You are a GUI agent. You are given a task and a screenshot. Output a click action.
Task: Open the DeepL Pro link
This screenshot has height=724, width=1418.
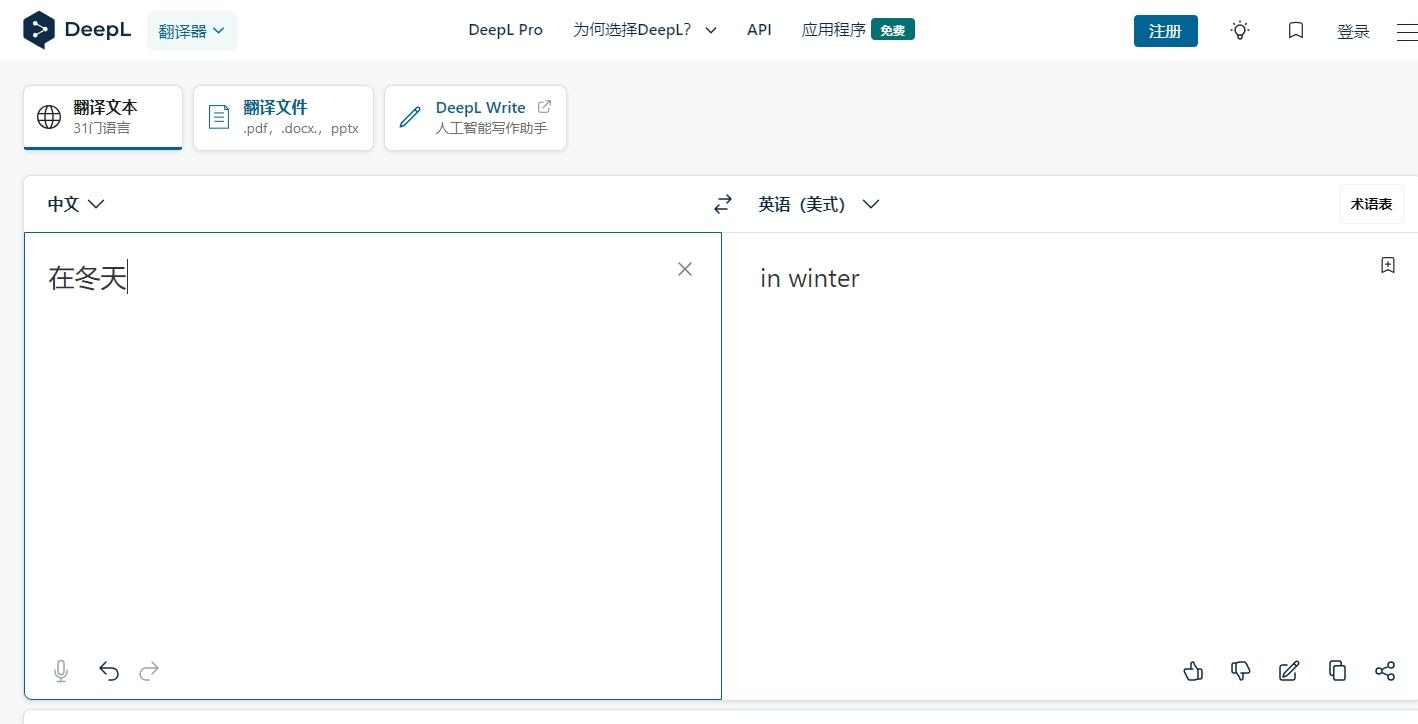pos(505,30)
